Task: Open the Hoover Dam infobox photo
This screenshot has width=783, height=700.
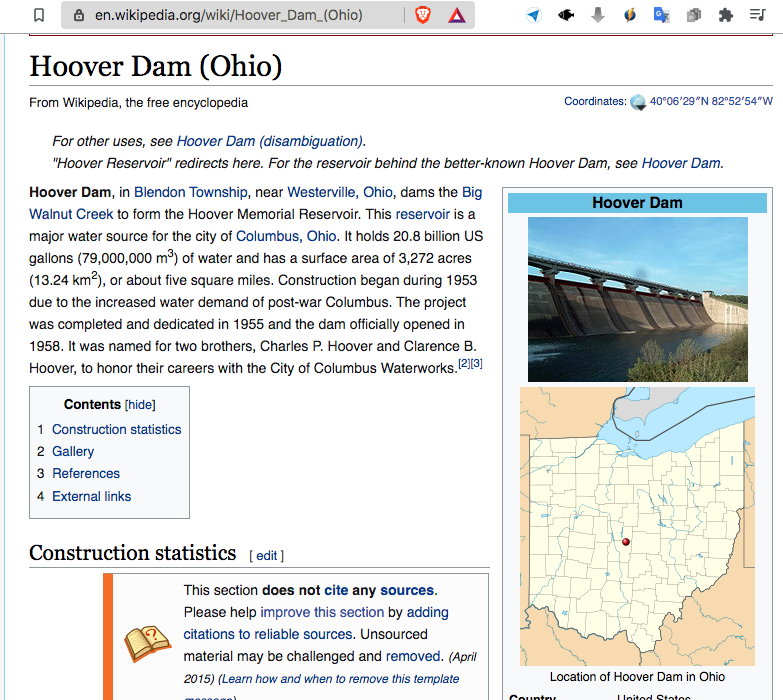Action: [x=638, y=300]
